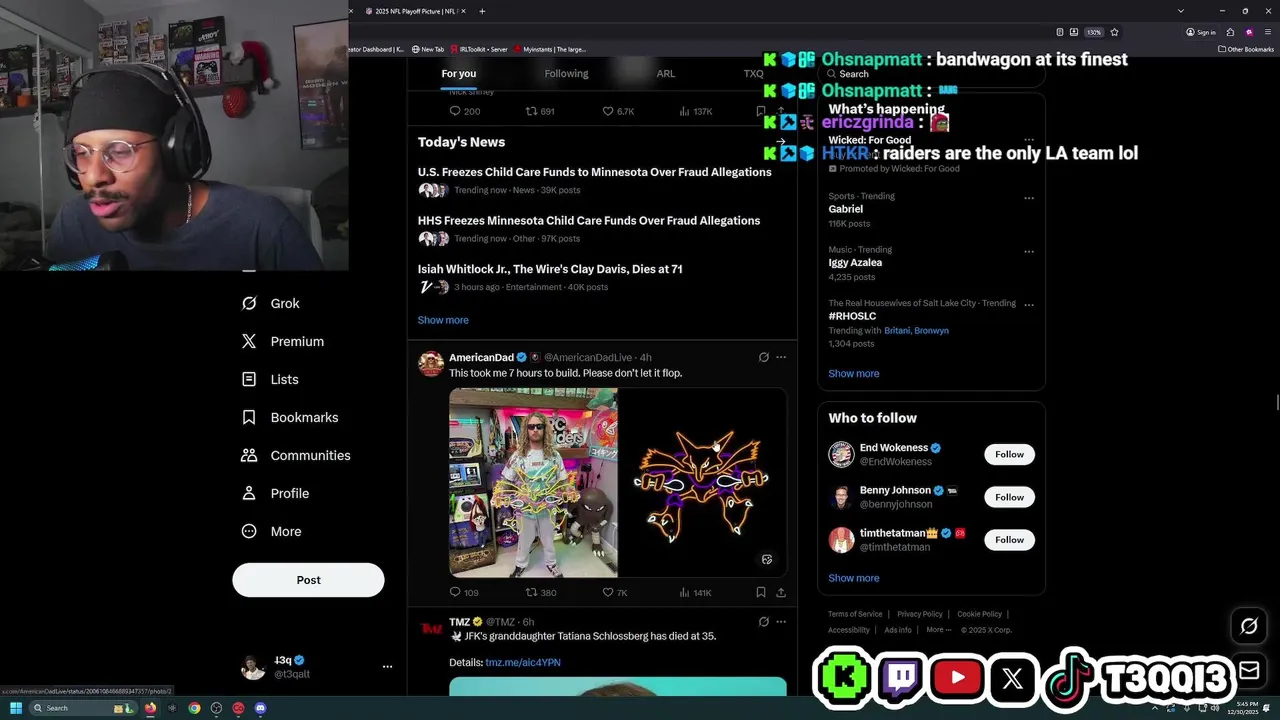Screen dimensions: 1280x720
Task: Open Grok from the sidebar
Action: point(270,303)
